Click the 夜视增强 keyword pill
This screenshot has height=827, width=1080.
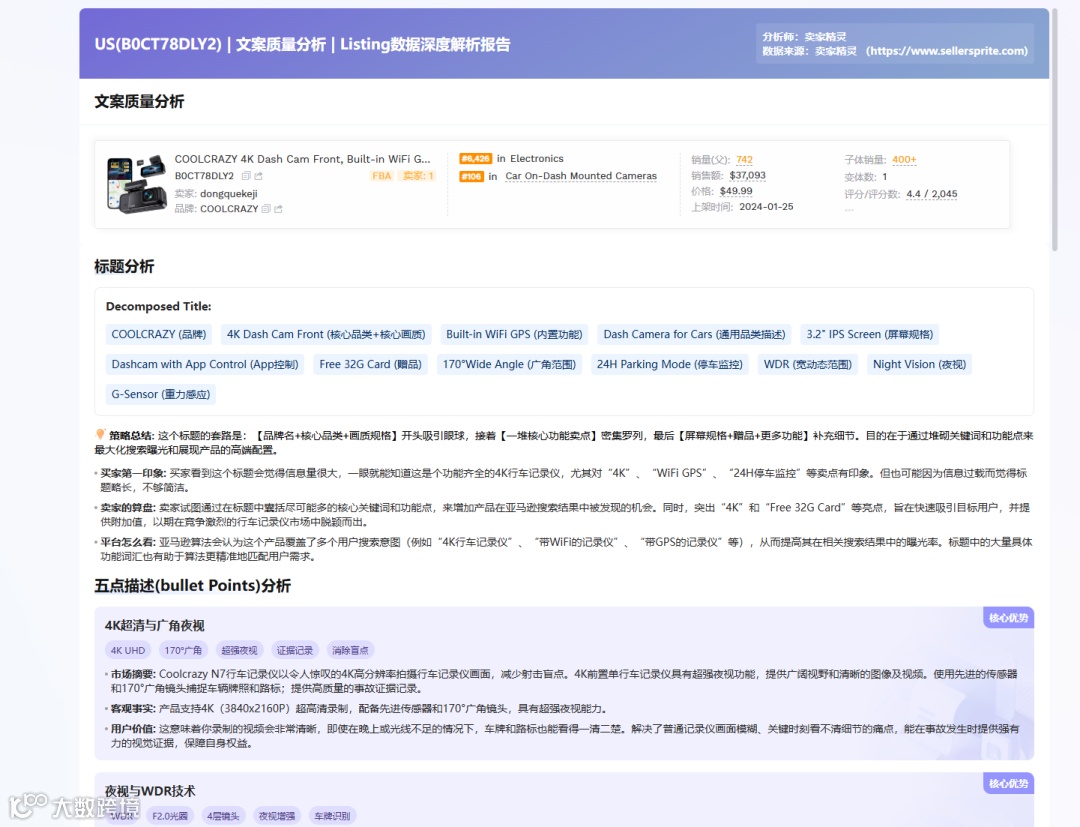[277, 816]
